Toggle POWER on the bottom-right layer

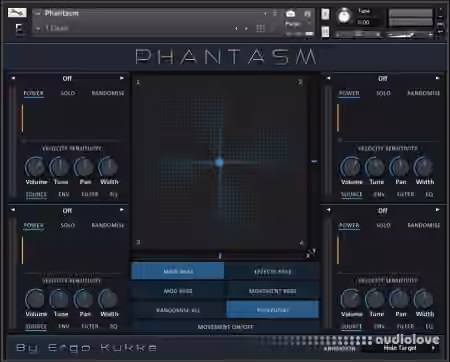[349, 225]
